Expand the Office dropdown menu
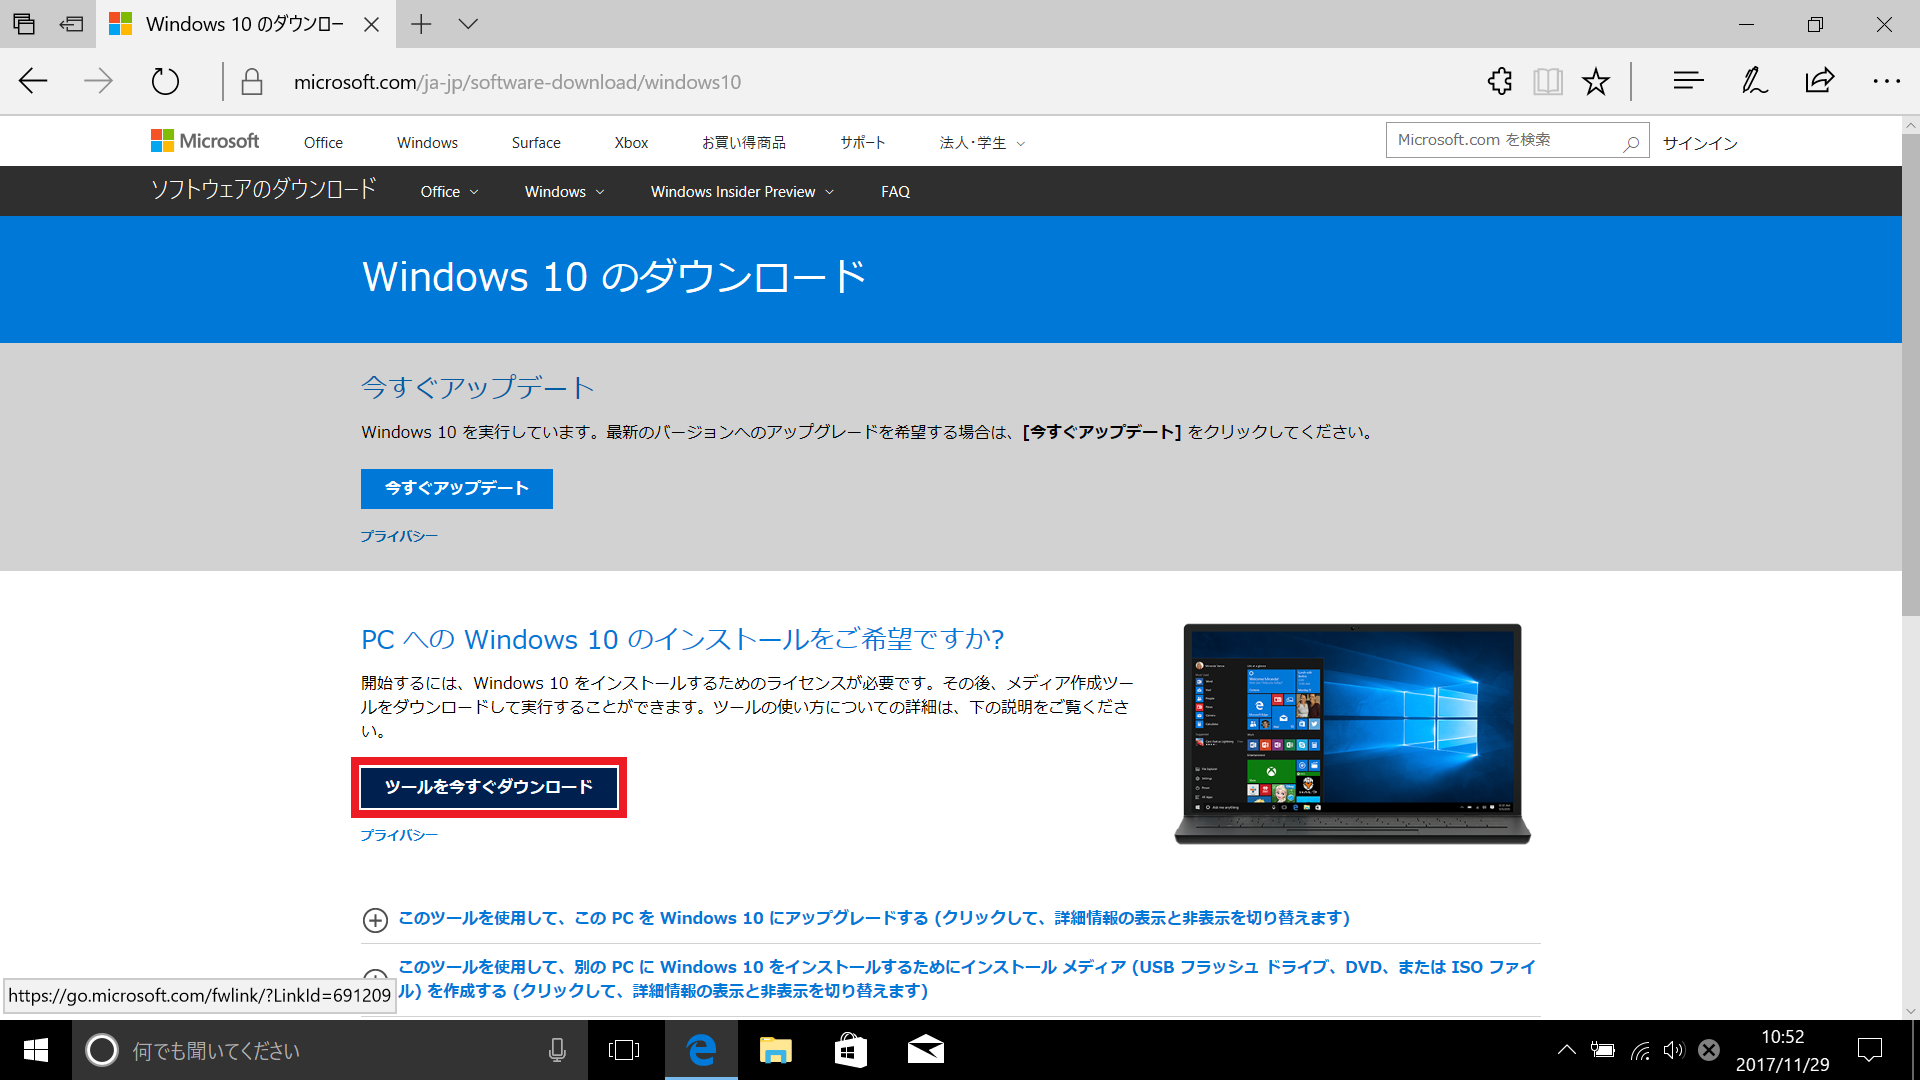This screenshot has height=1080, width=1920. coord(446,190)
